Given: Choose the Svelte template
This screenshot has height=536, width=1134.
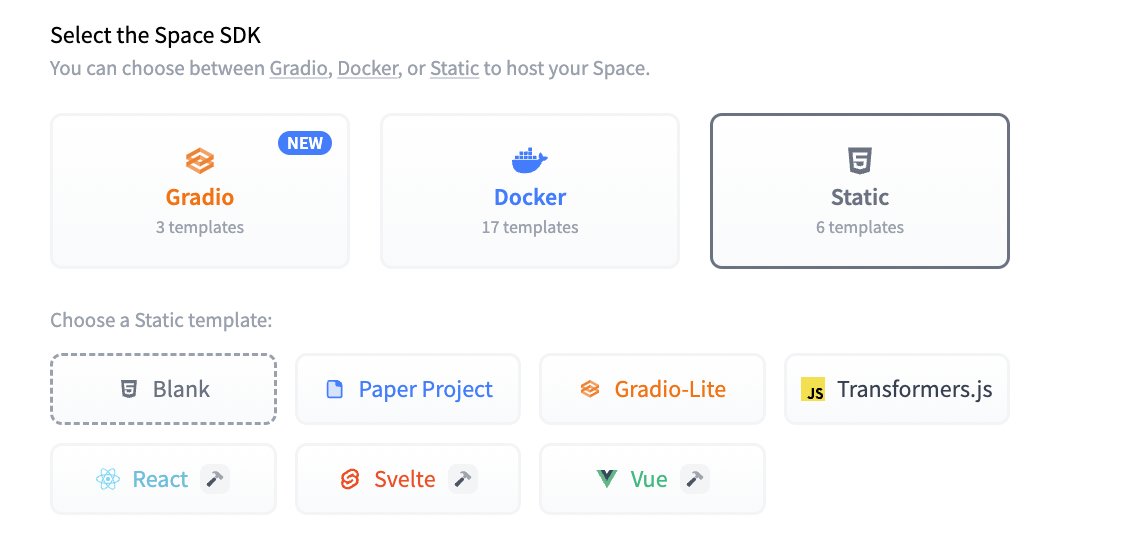Looking at the screenshot, I should coord(408,479).
